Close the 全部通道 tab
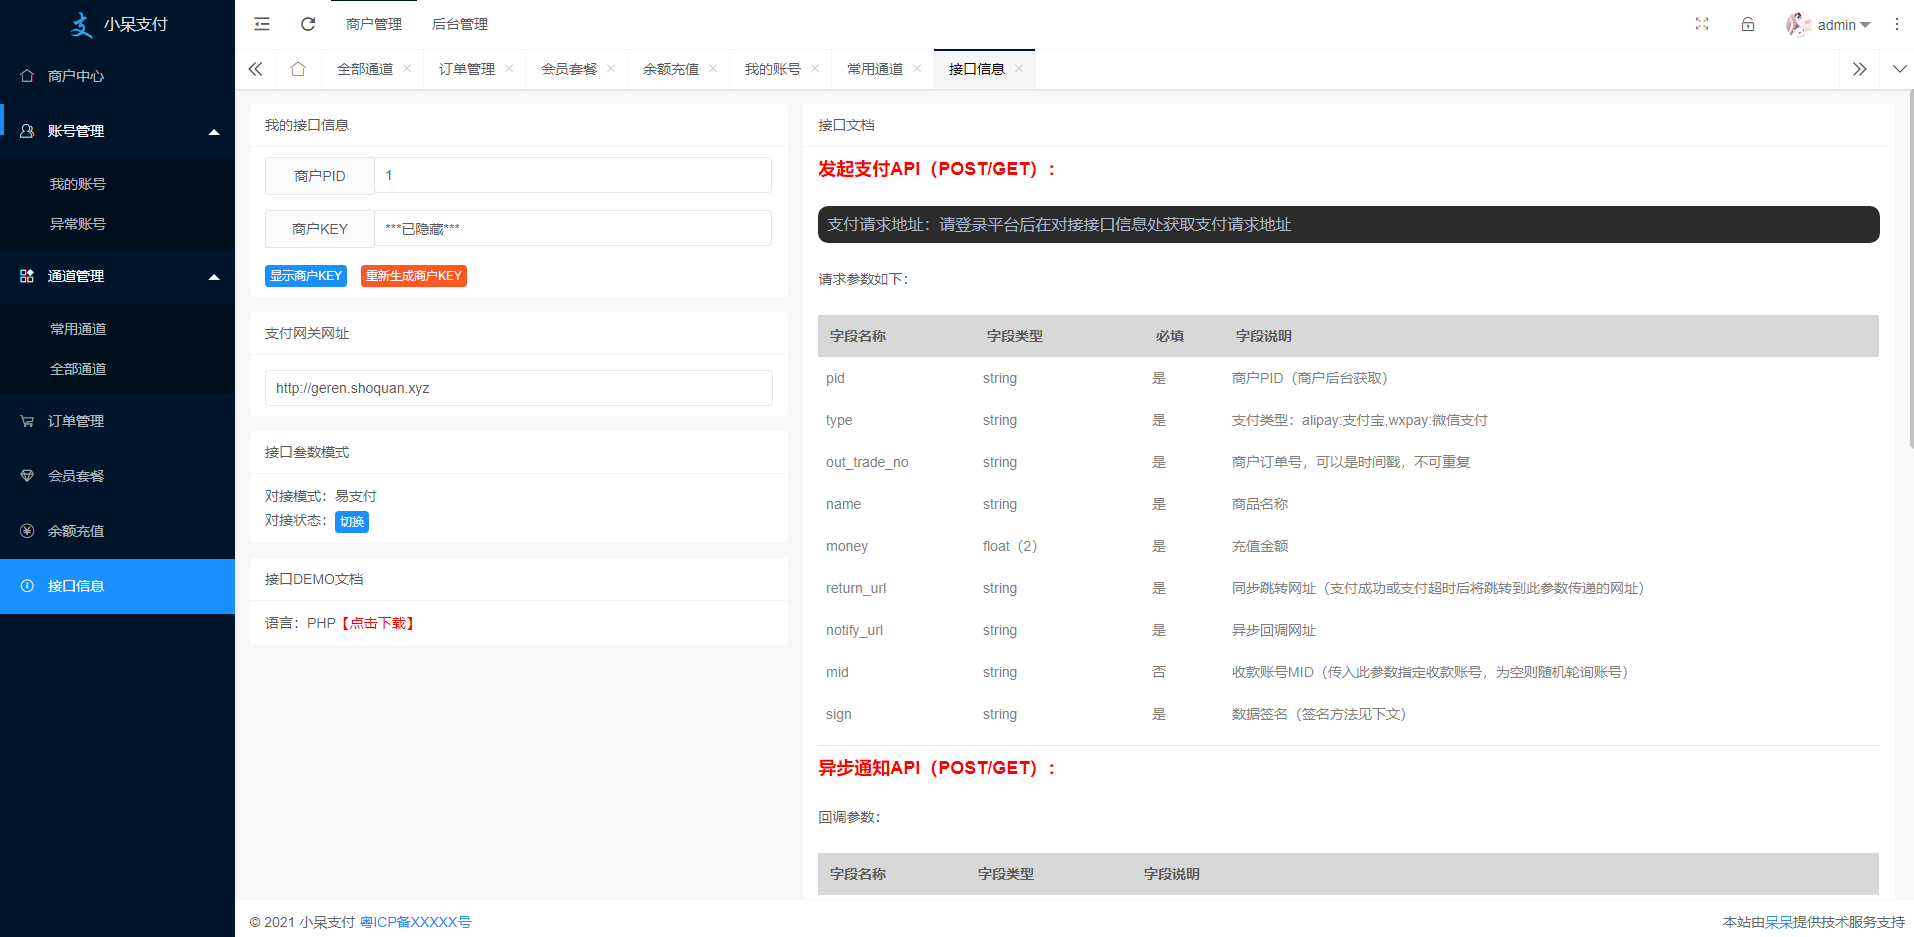 coord(407,69)
